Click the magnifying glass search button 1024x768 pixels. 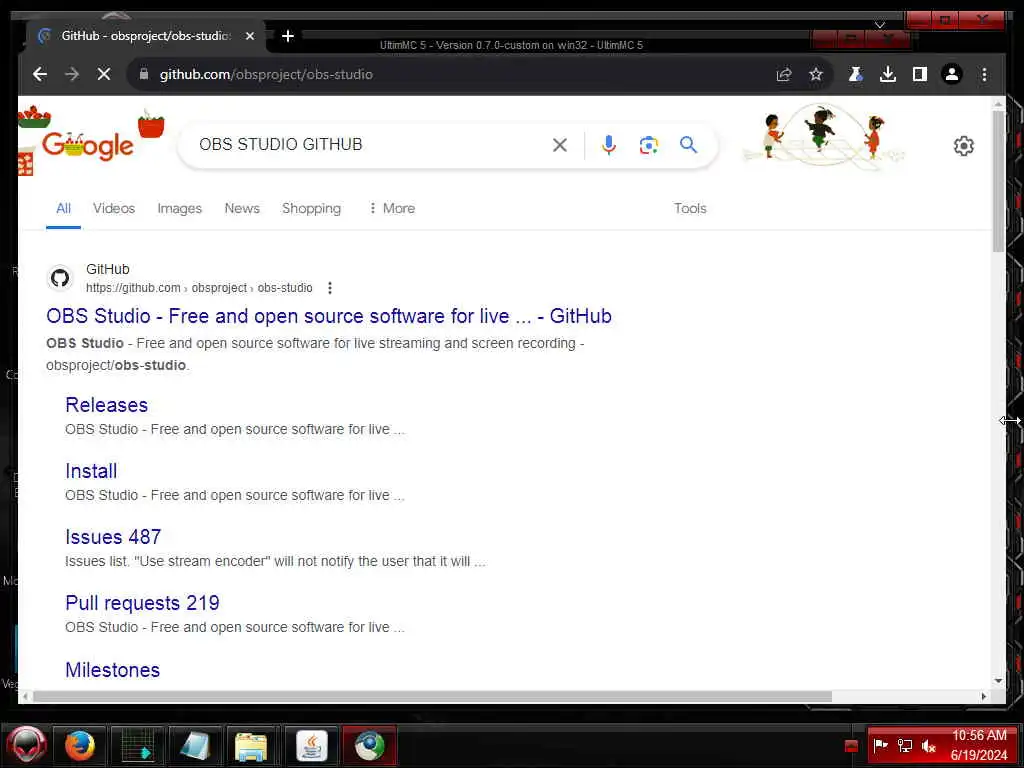pyautogui.click(x=688, y=144)
